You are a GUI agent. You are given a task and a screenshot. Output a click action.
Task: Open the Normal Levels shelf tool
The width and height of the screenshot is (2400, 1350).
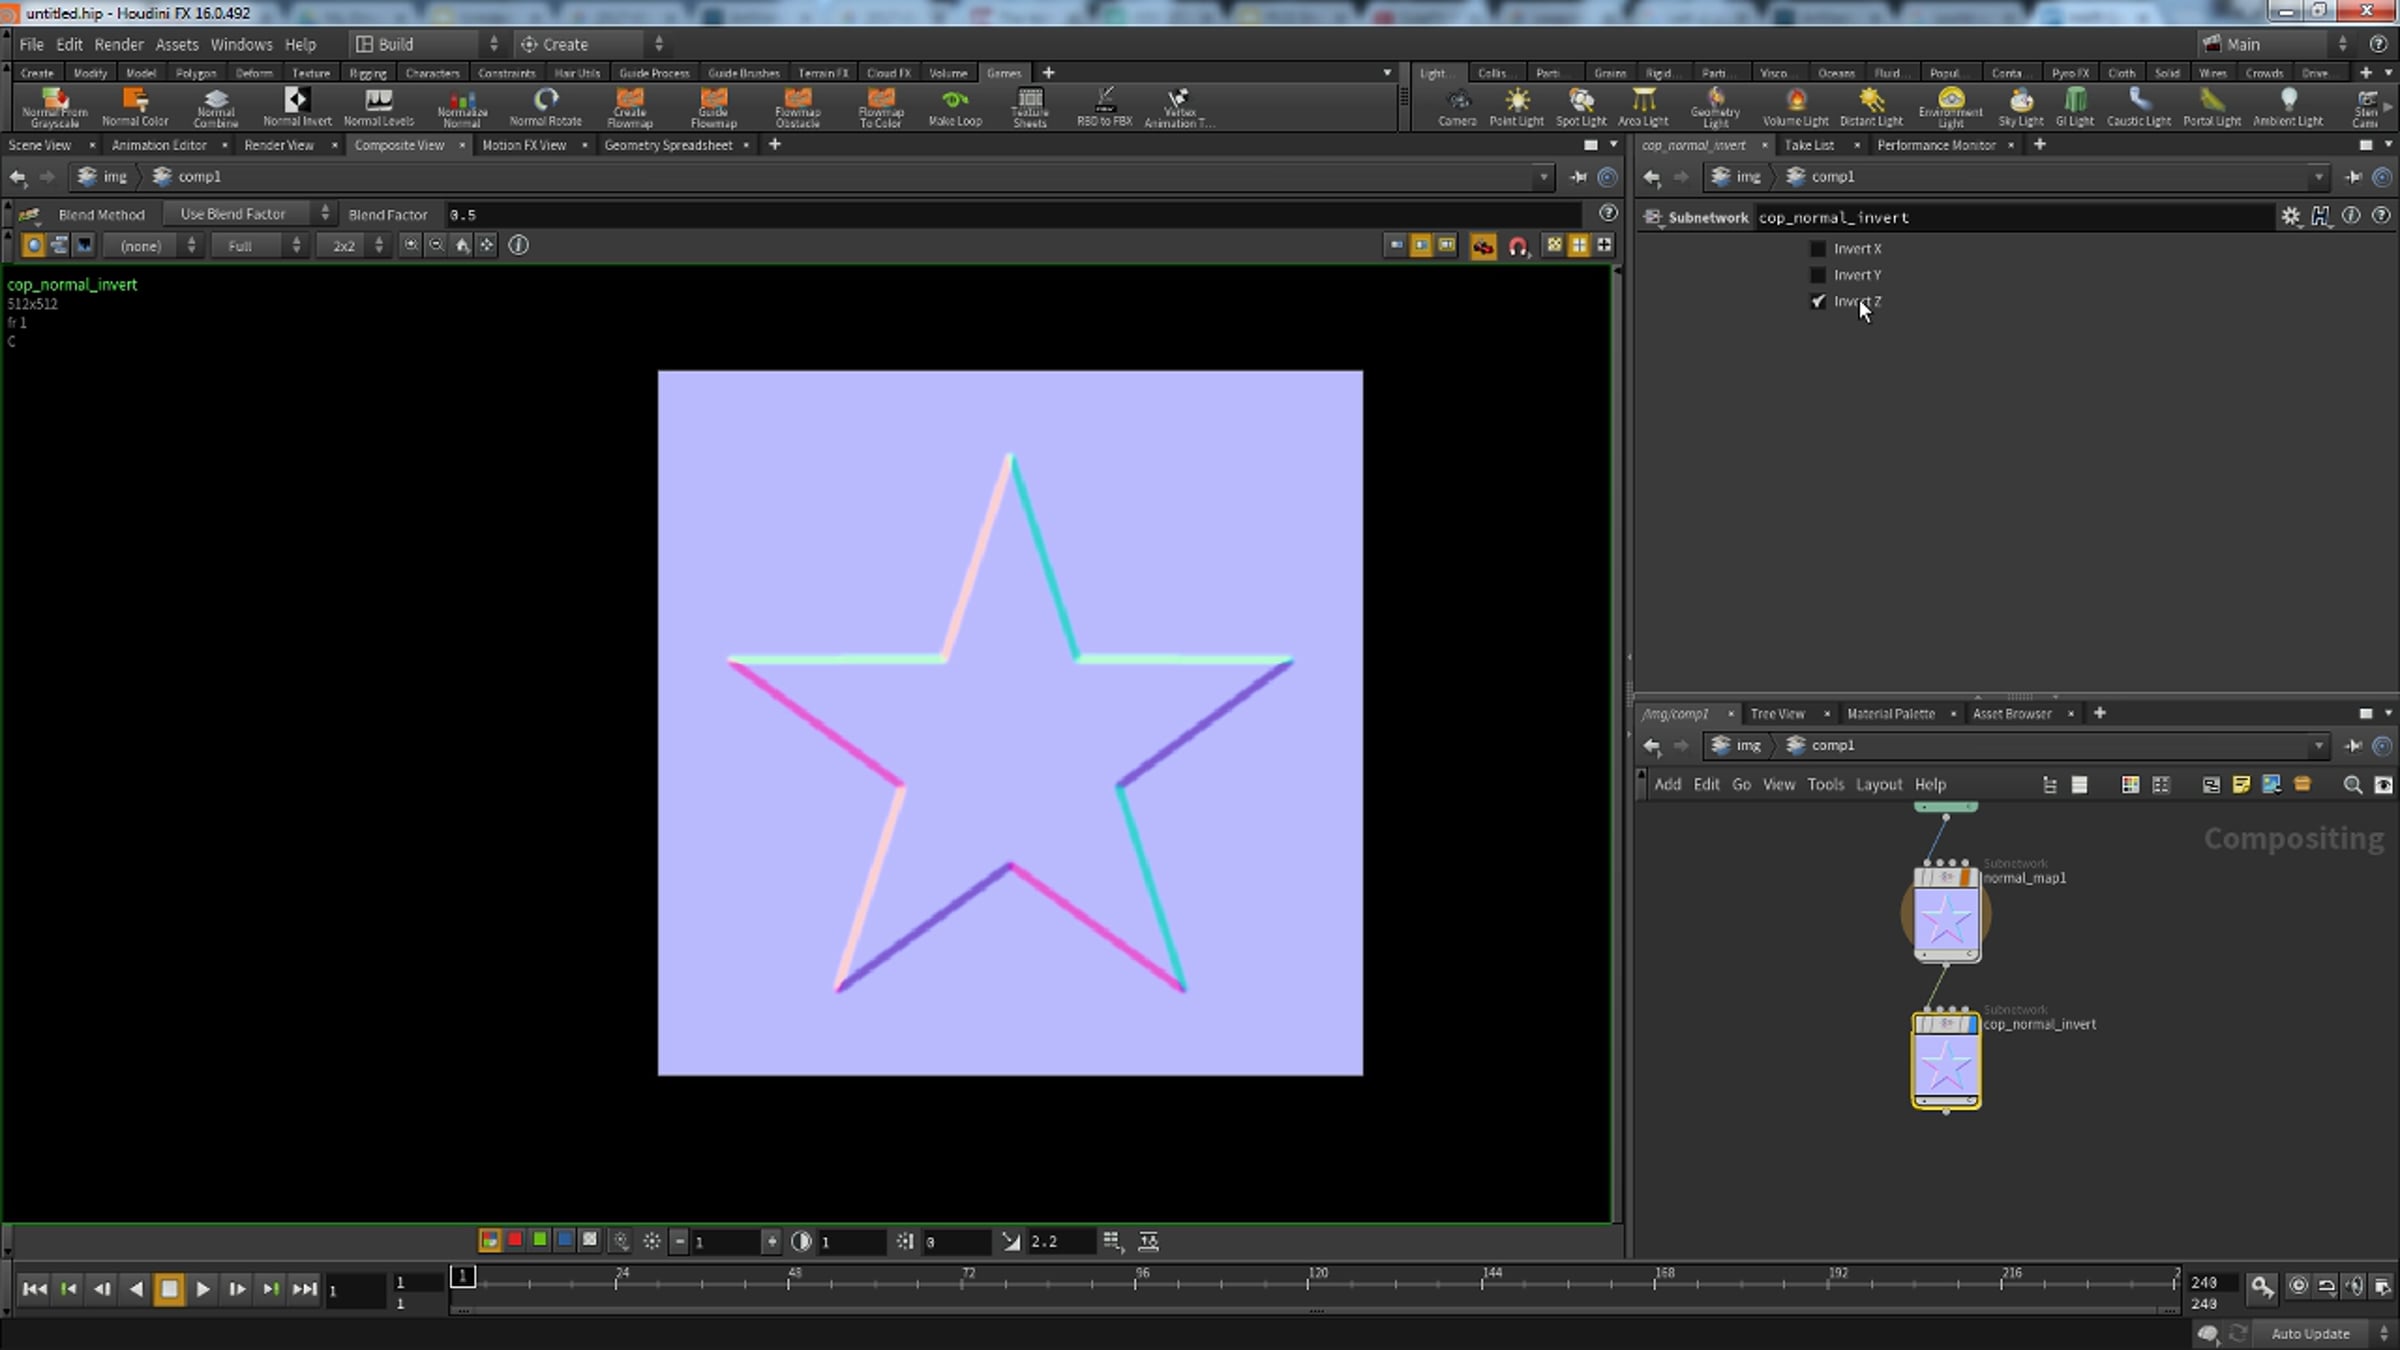tap(378, 106)
